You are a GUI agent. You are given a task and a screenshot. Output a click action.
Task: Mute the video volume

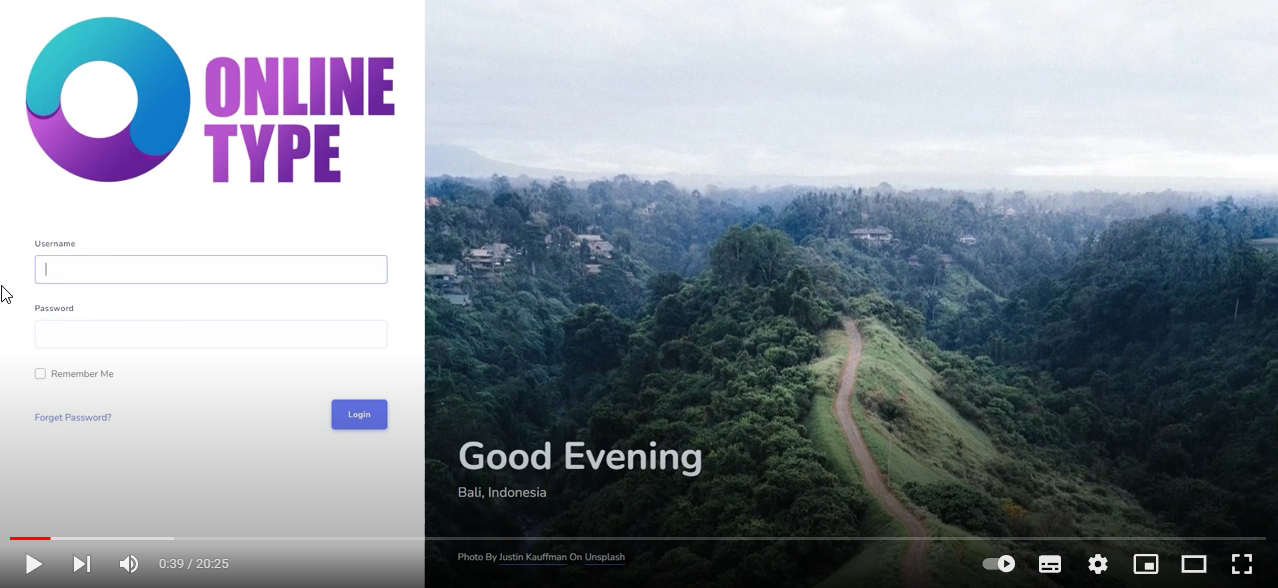pyautogui.click(x=129, y=564)
